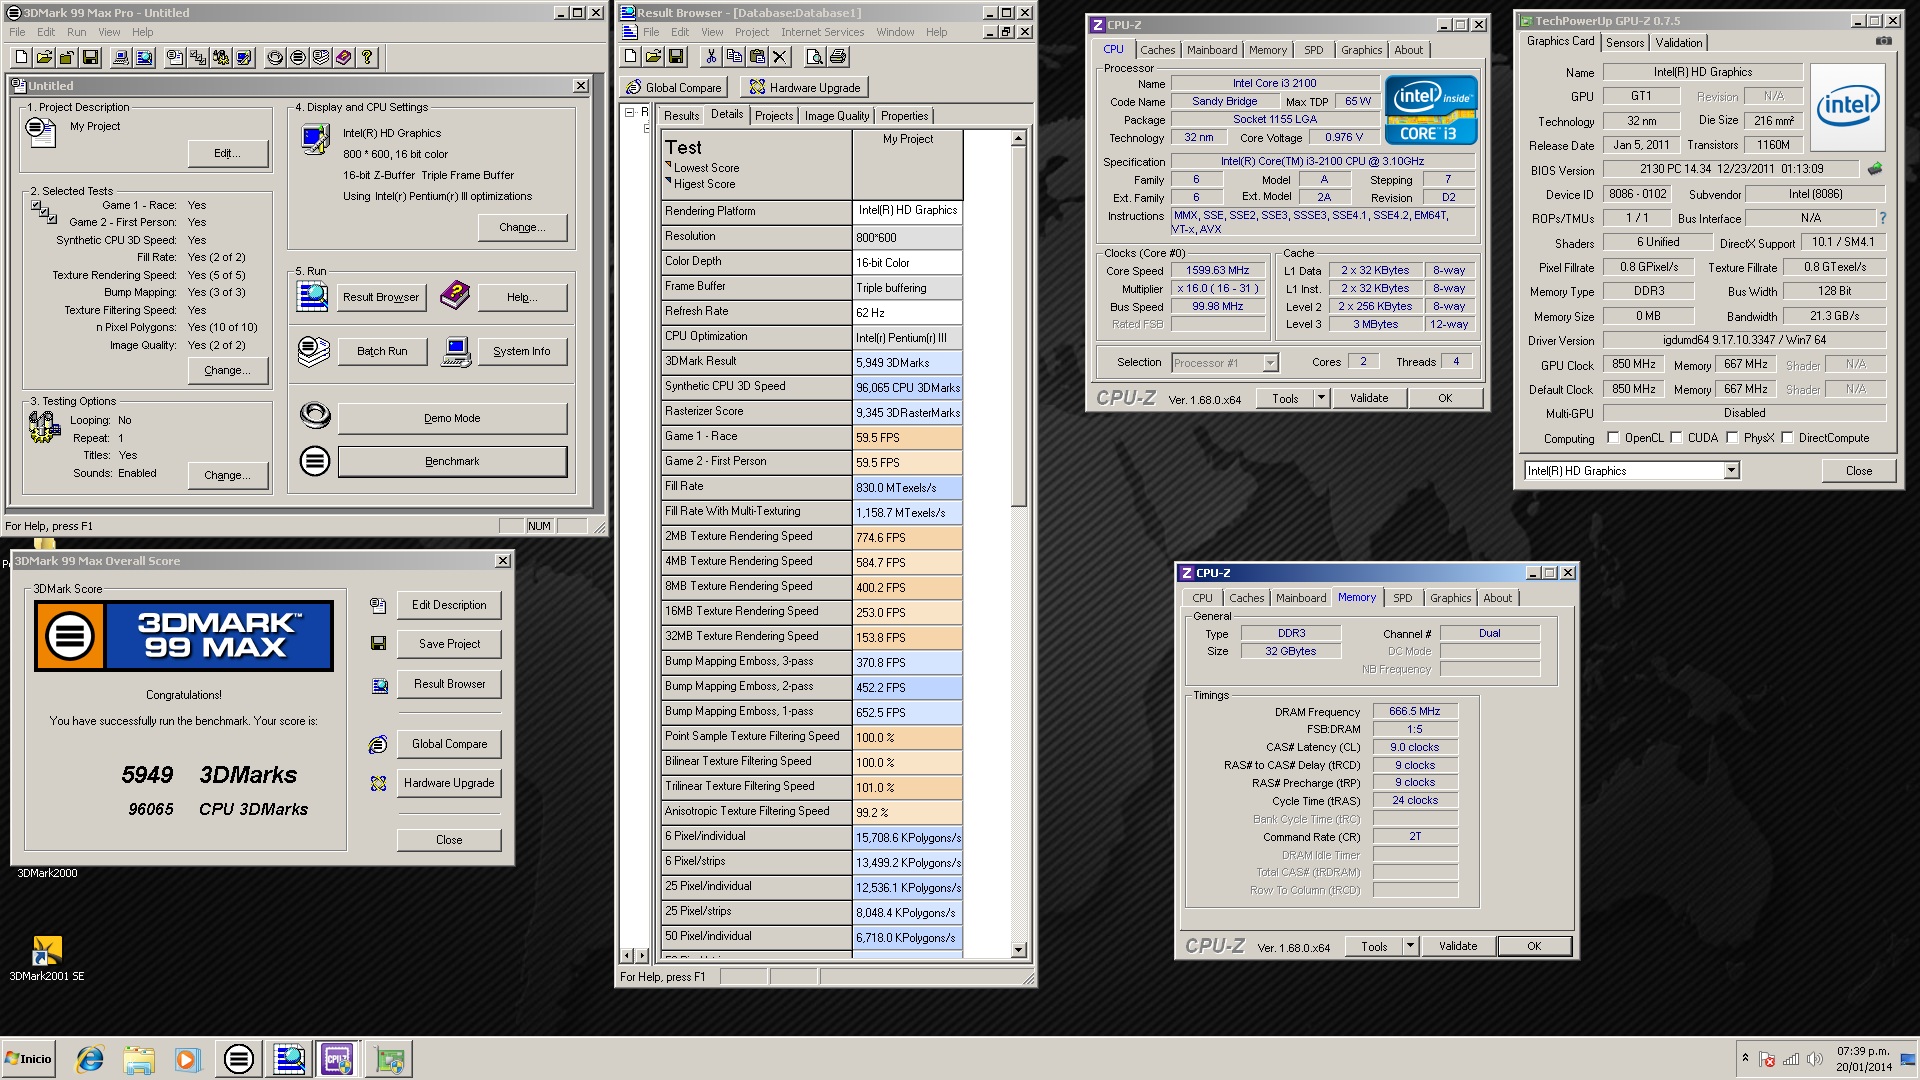Open Windows Media Player on taskbar
The height and width of the screenshot is (1080, 1920).
click(187, 1059)
